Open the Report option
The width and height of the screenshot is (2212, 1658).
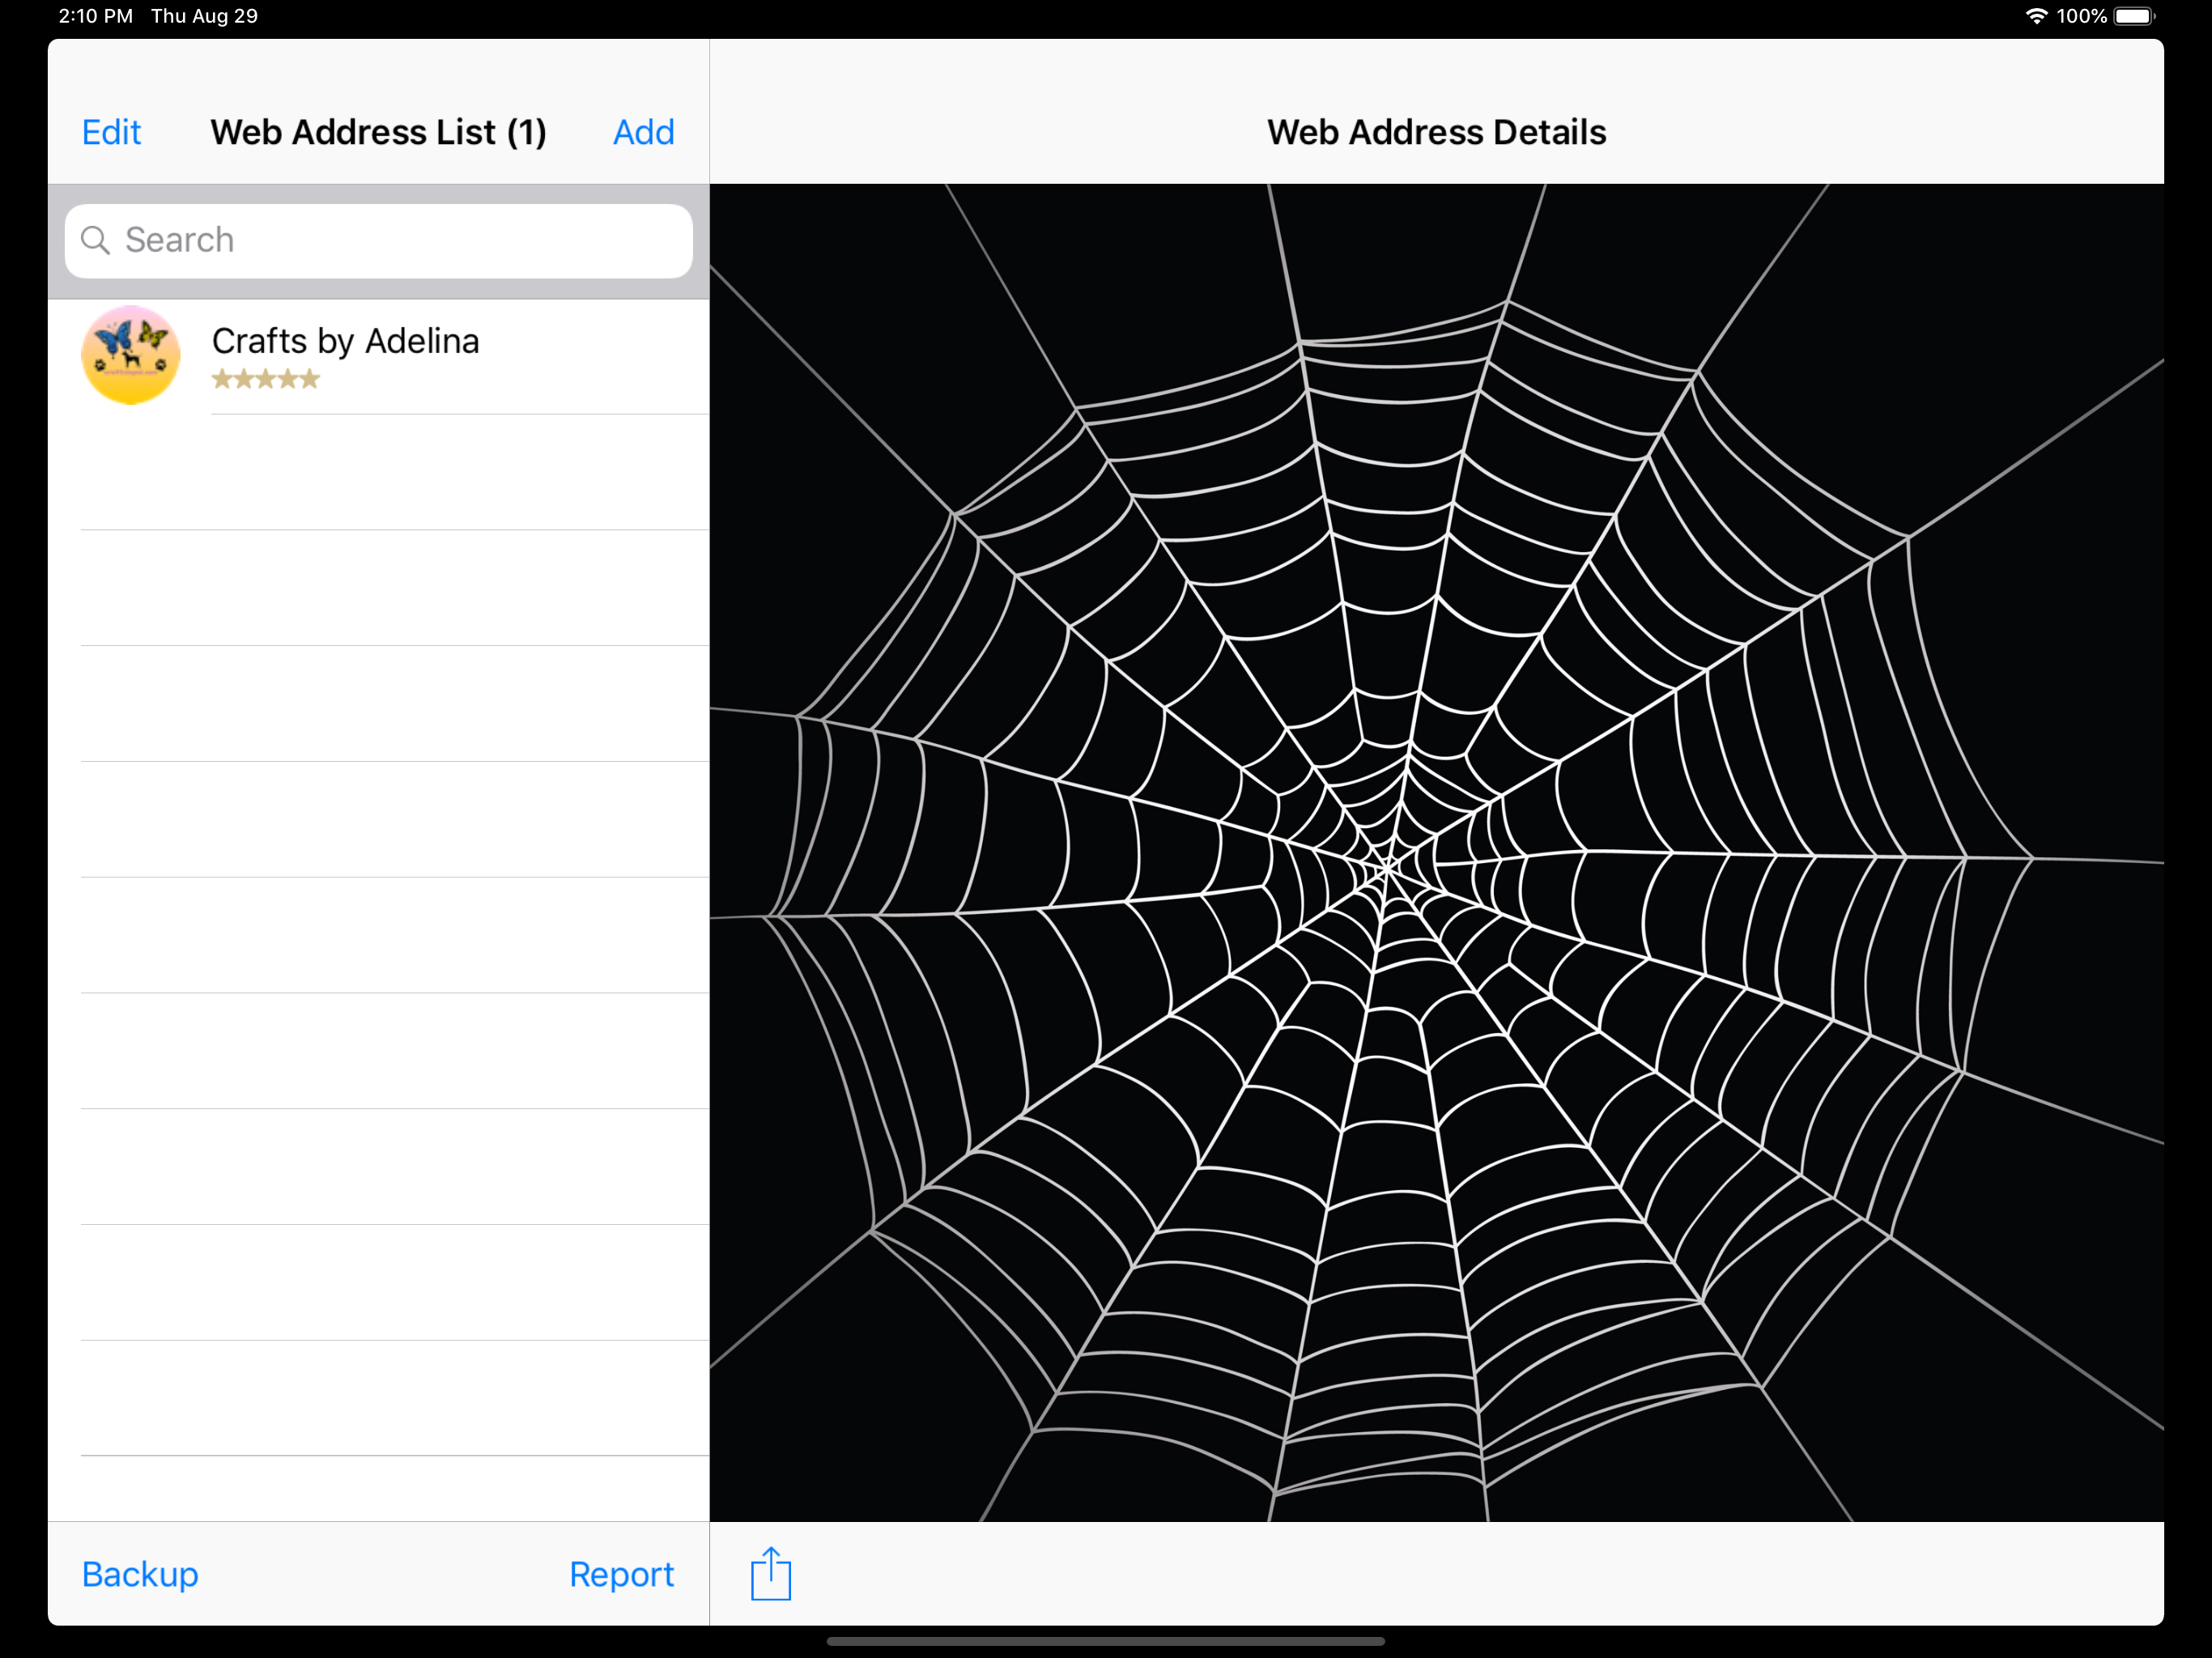click(x=621, y=1574)
